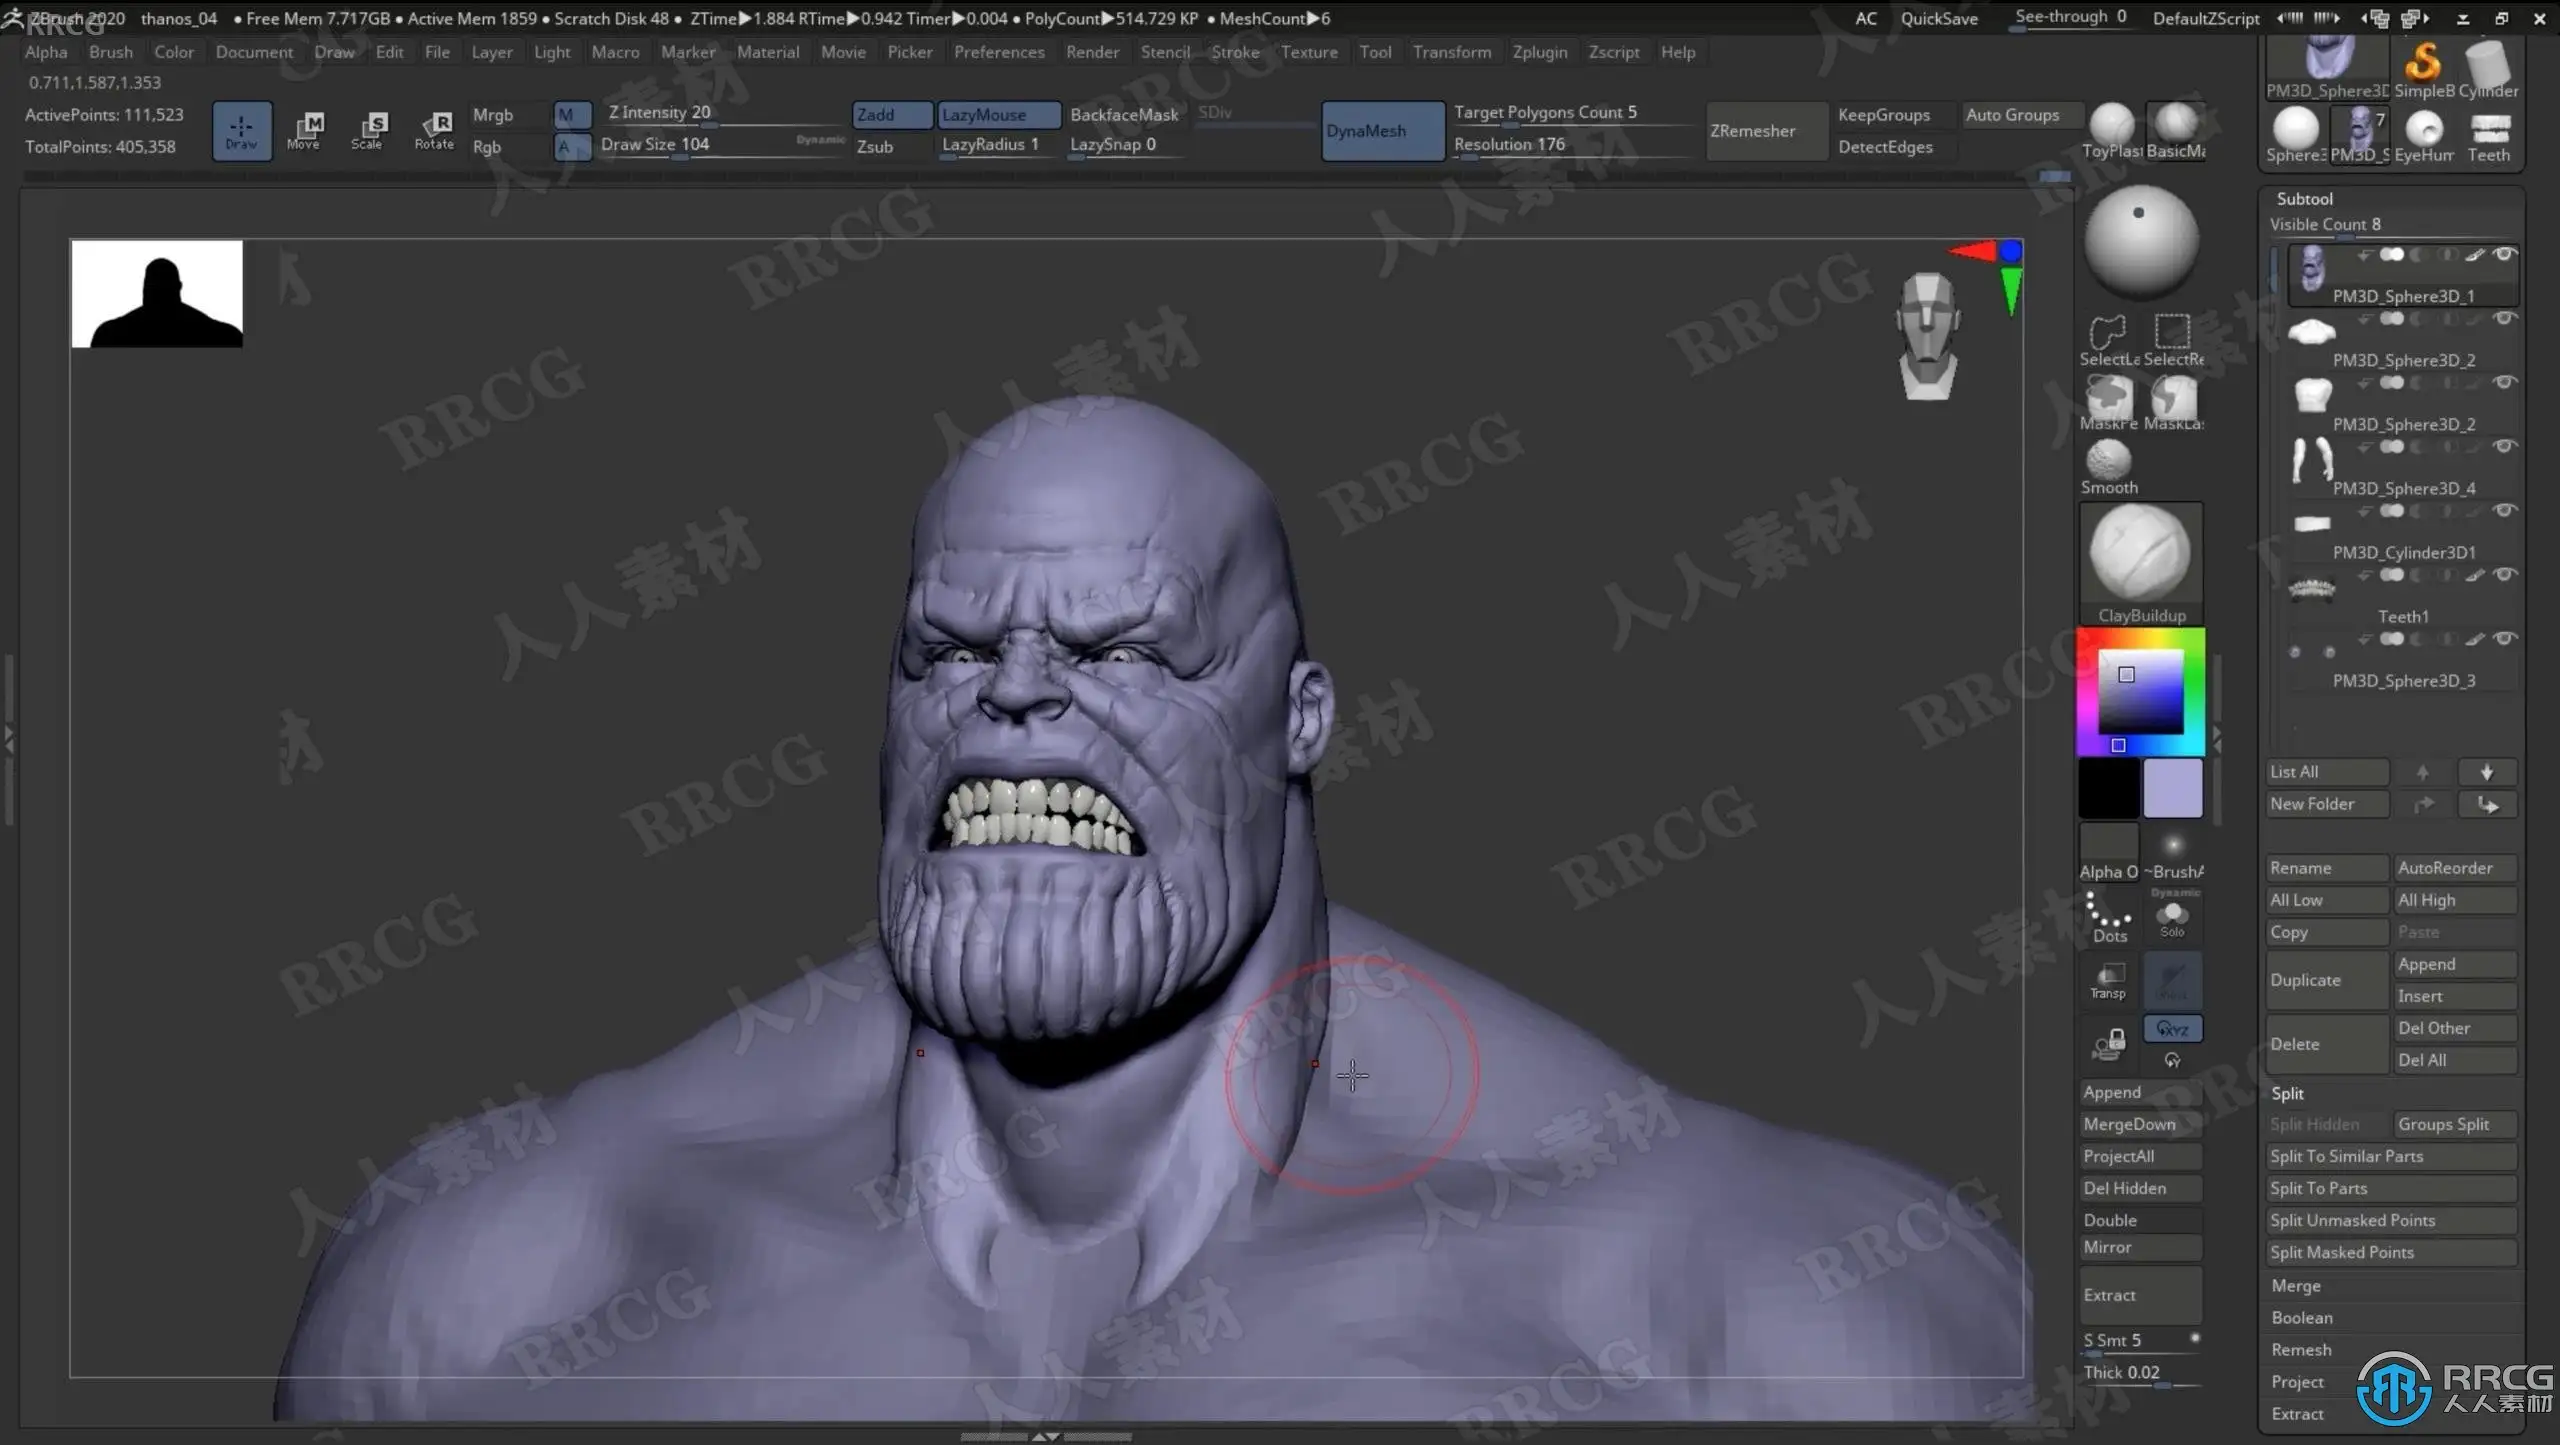Click the silhouette thumbnail preview
Image resolution: width=2560 pixels, height=1445 pixels.
(x=157, y=294)
